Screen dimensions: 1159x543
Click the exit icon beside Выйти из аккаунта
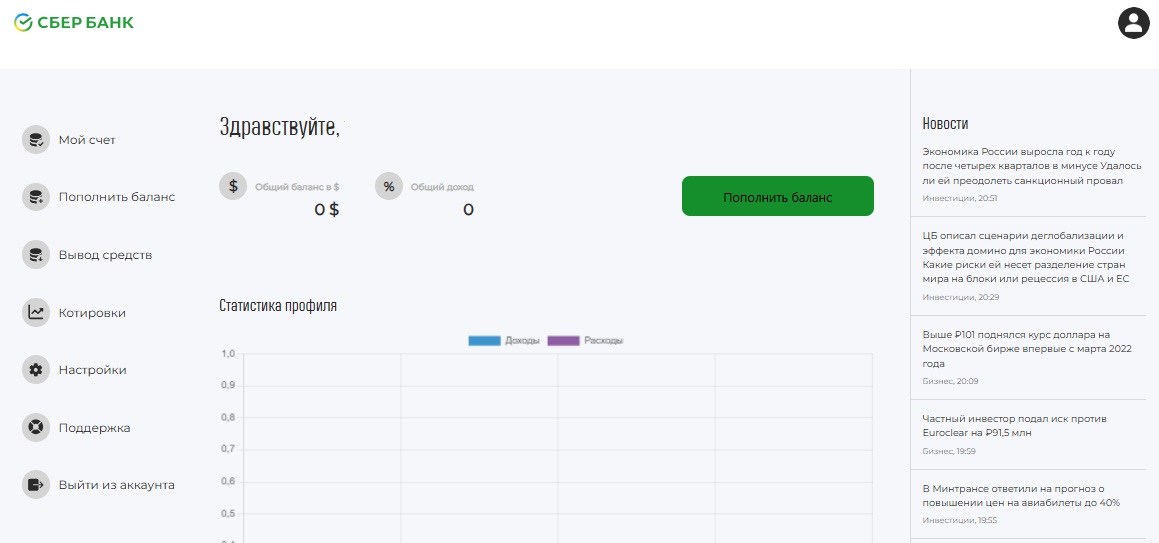(35, 485)
